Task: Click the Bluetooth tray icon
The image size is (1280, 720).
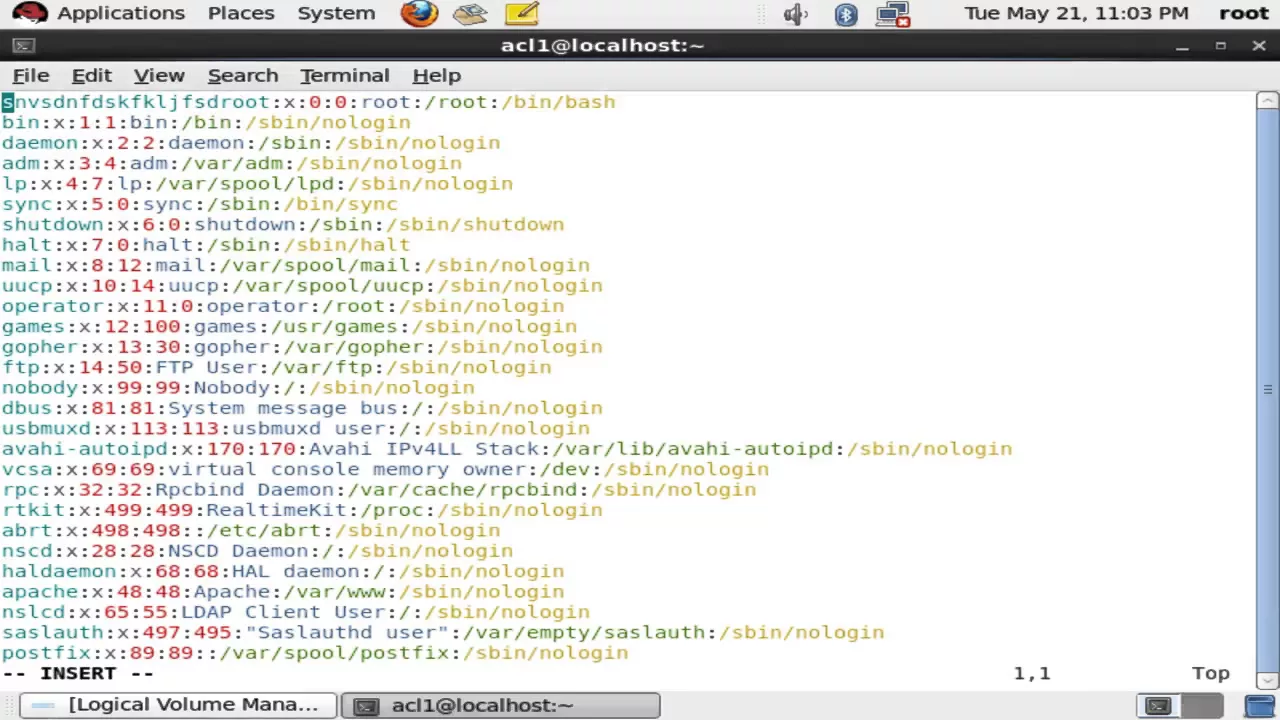Action: [846, 14]
